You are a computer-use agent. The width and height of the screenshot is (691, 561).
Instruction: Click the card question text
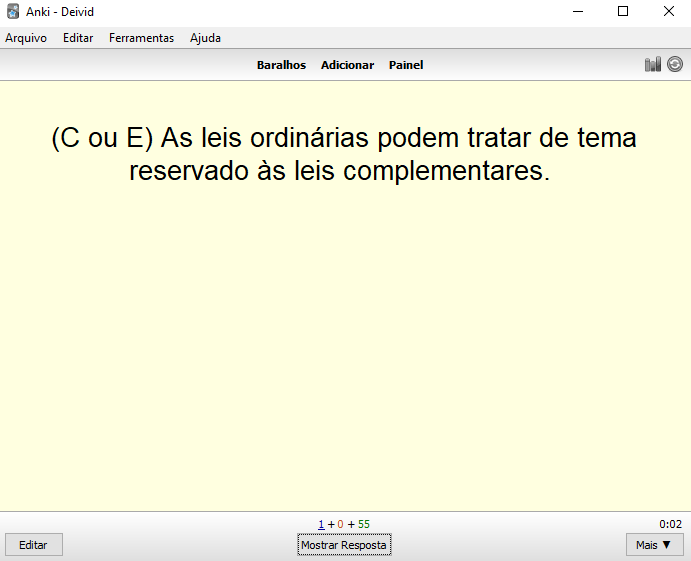344,154
